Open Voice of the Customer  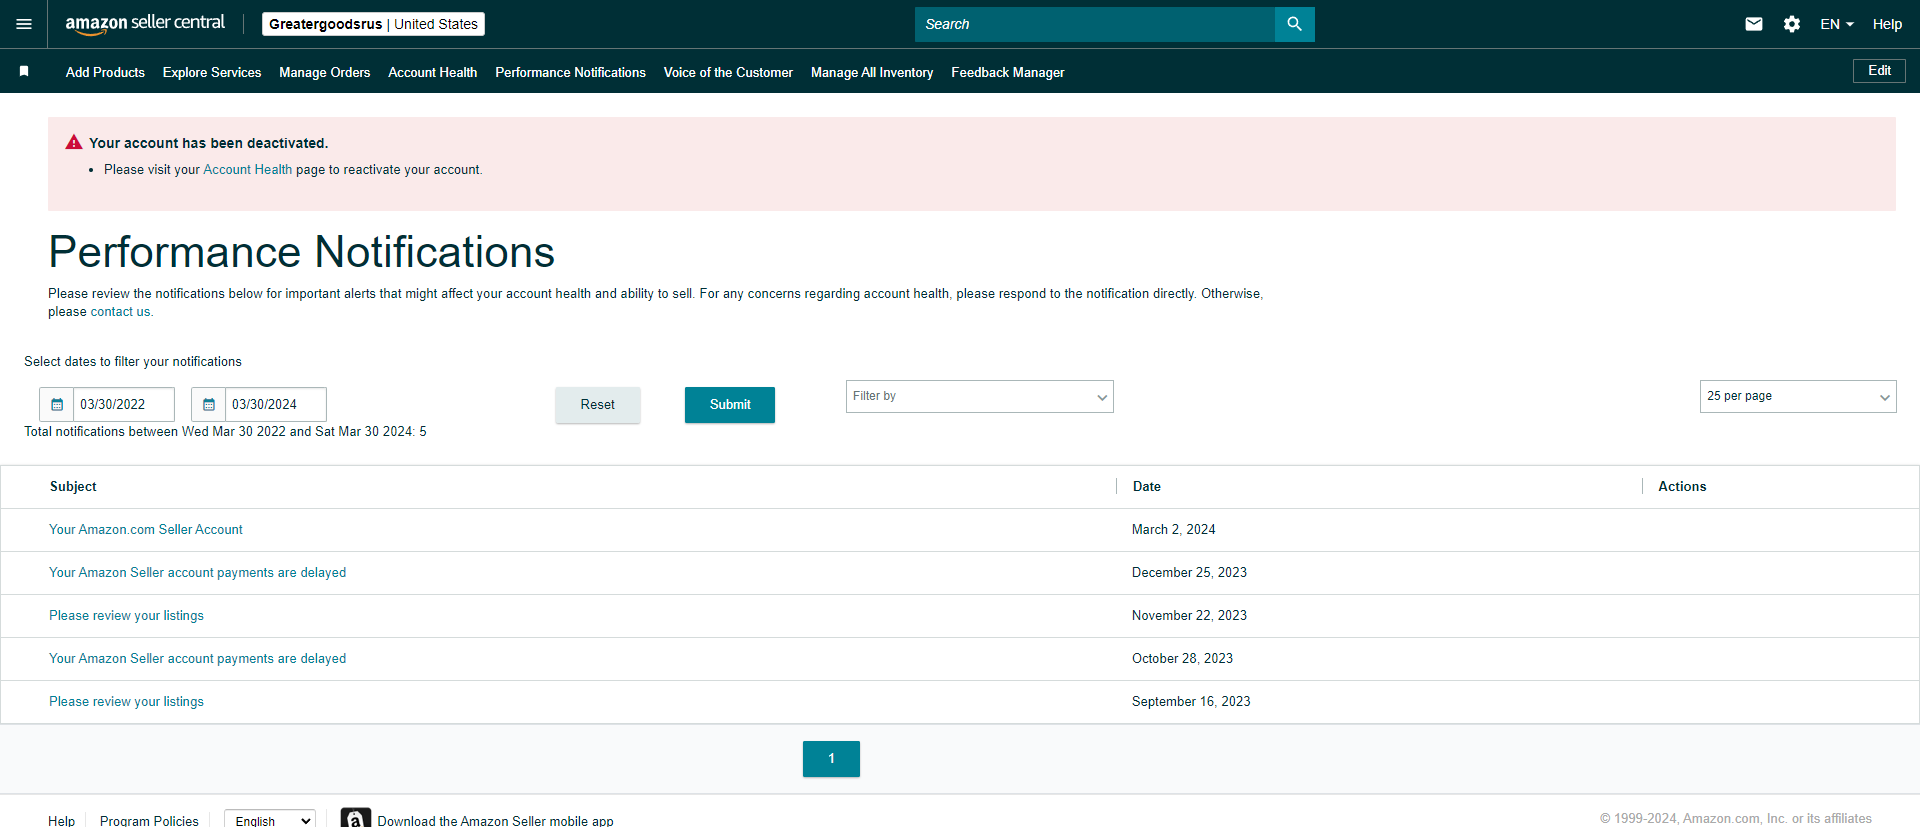point(728,72)
